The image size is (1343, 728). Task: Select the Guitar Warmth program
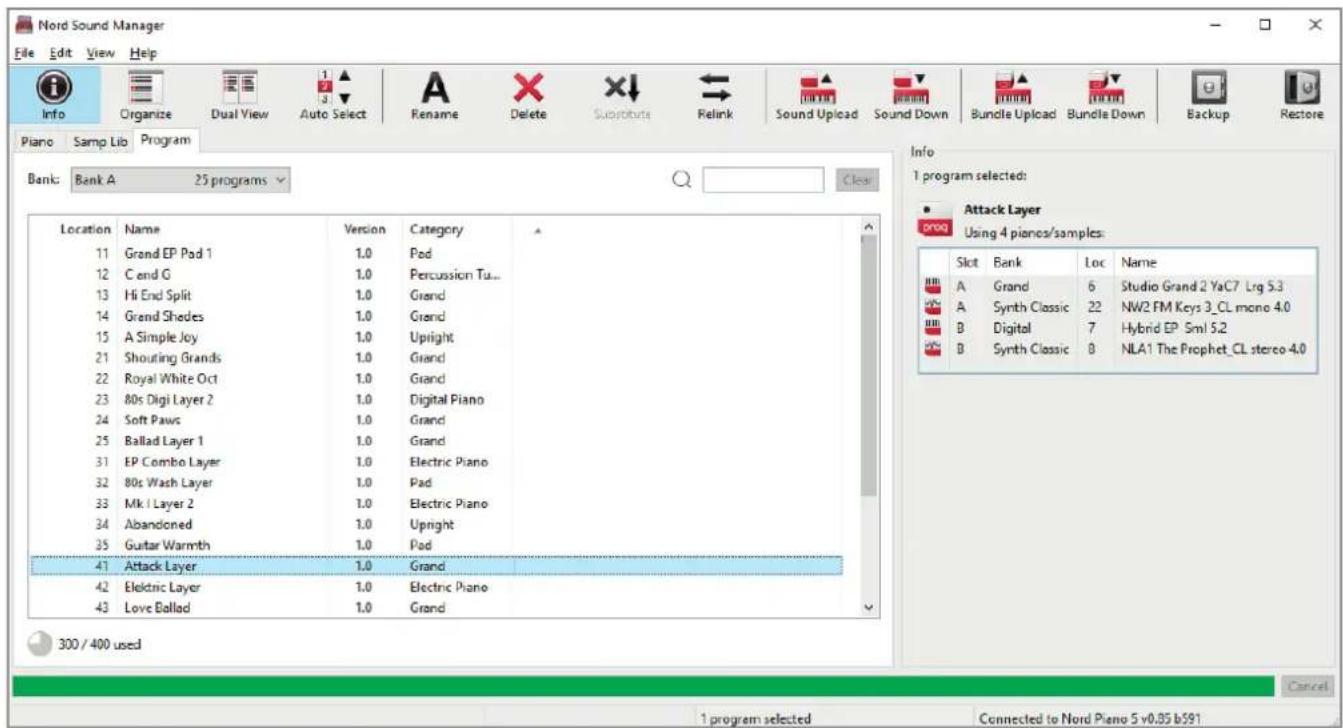pyautogui.click(x=437, y=545)
